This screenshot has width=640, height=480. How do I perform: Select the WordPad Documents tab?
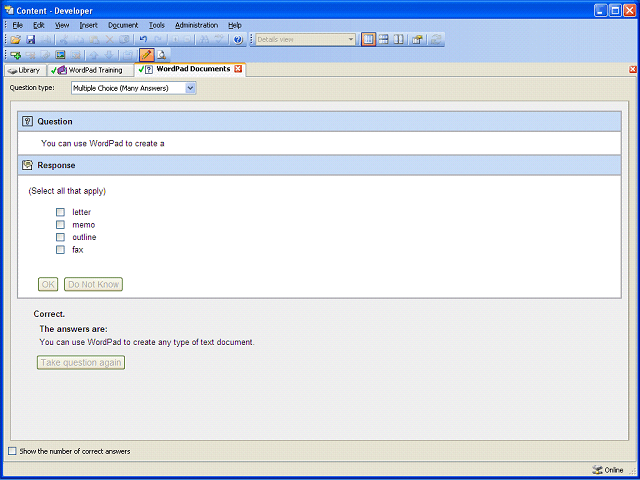190,69
